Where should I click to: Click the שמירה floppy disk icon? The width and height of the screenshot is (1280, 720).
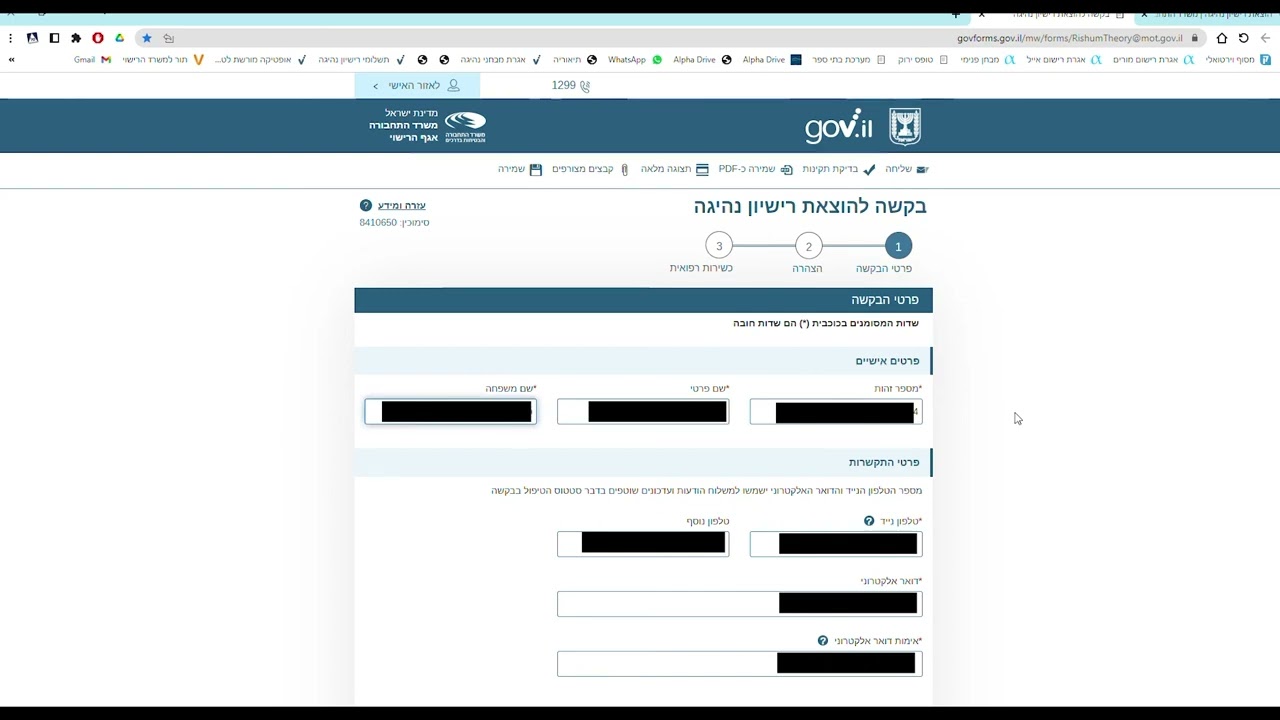pyautogui.click(x=535, y=170)
